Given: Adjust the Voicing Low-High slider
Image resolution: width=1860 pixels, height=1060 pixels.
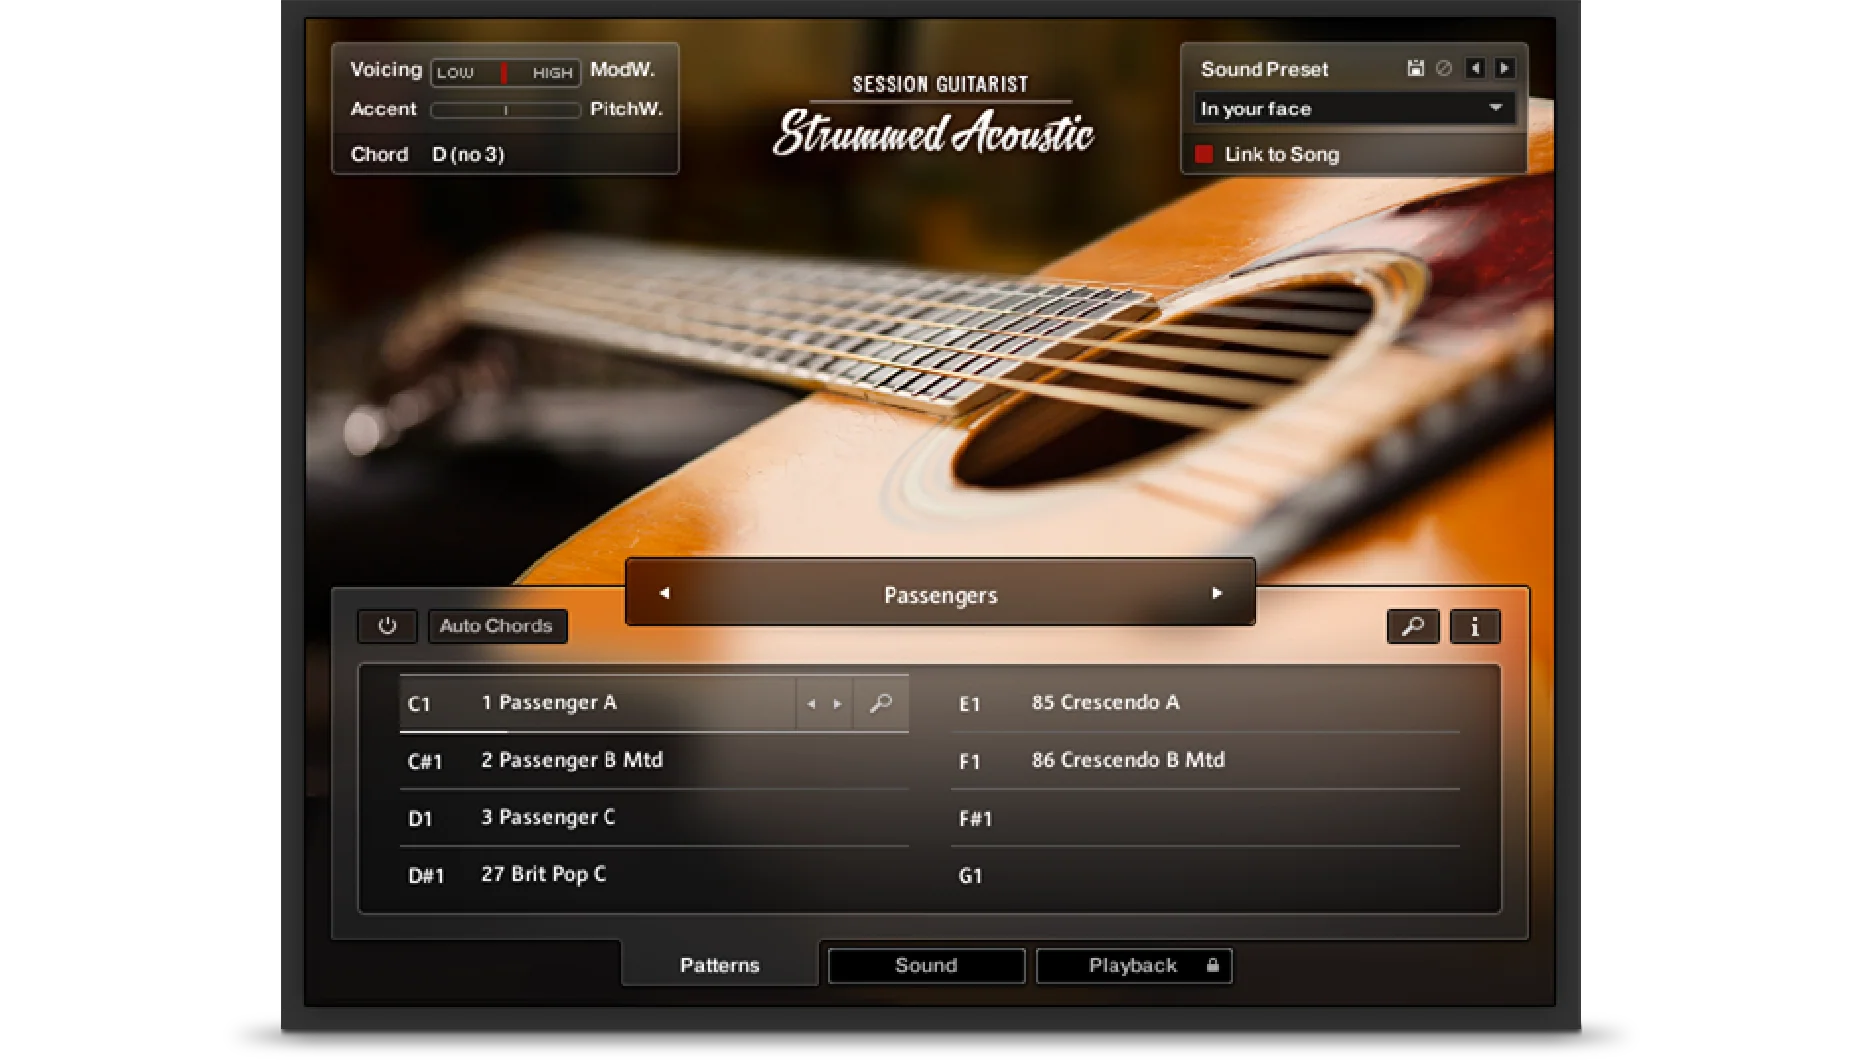Looking at the screenshot, I should [505, 72].
